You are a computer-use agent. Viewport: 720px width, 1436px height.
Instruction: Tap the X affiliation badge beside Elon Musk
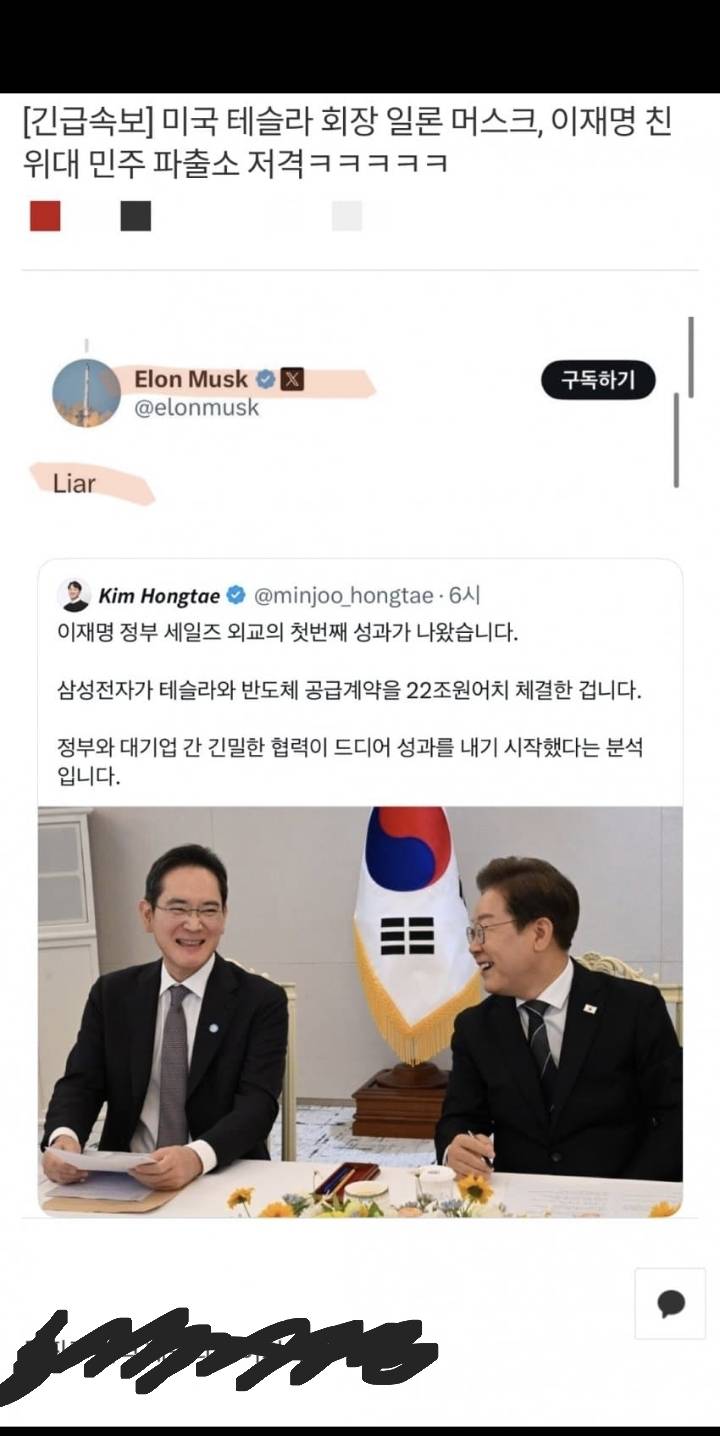[292, 379]
